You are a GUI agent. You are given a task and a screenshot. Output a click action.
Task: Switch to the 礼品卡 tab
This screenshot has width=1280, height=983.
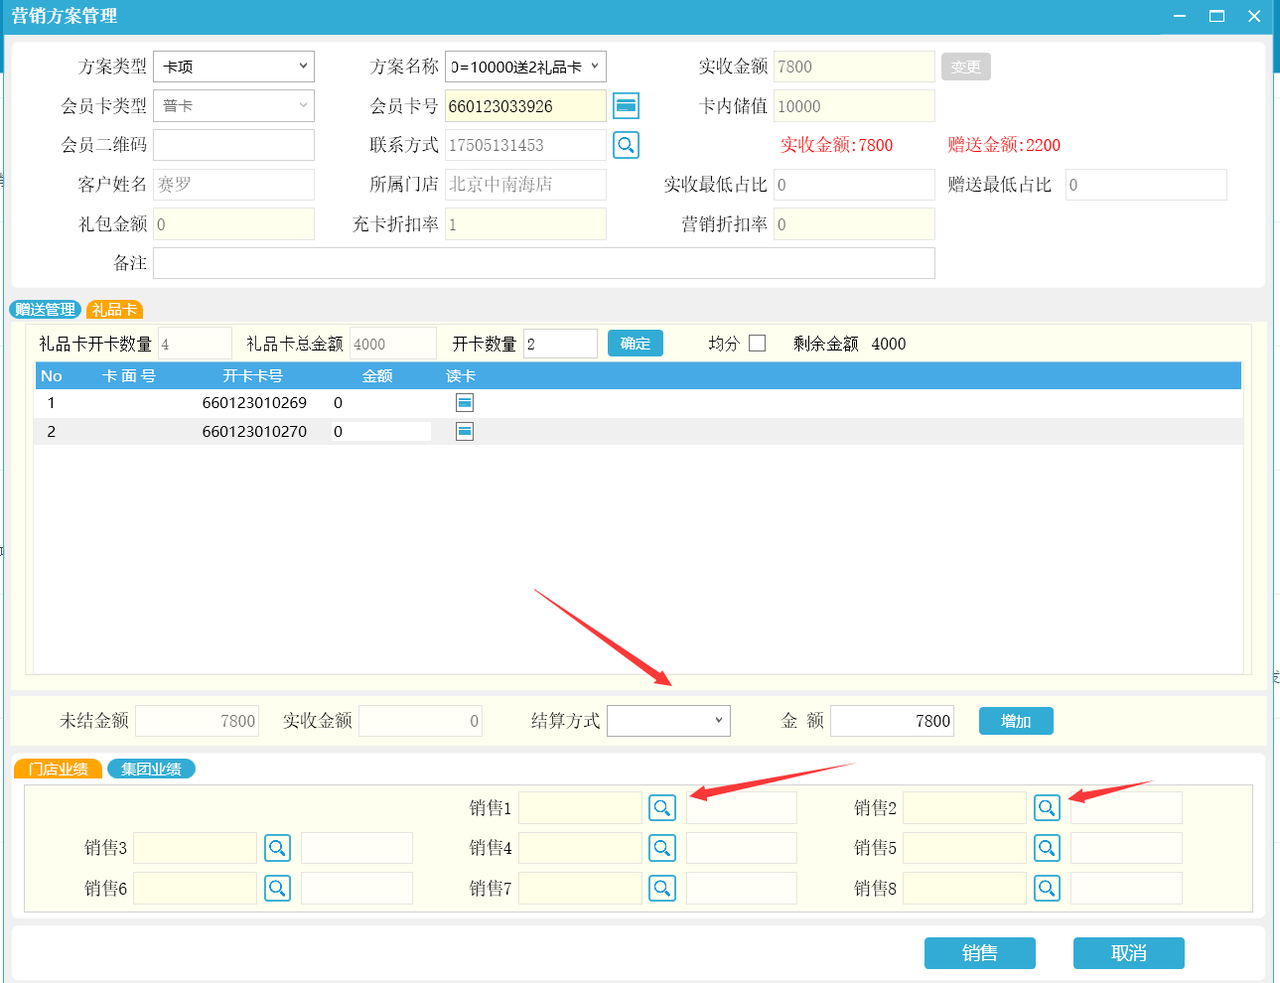[x=115, y=310]
